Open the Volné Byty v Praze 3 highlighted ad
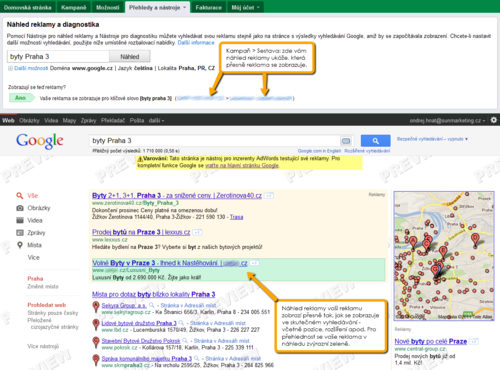500x370 pixels. 170,263
